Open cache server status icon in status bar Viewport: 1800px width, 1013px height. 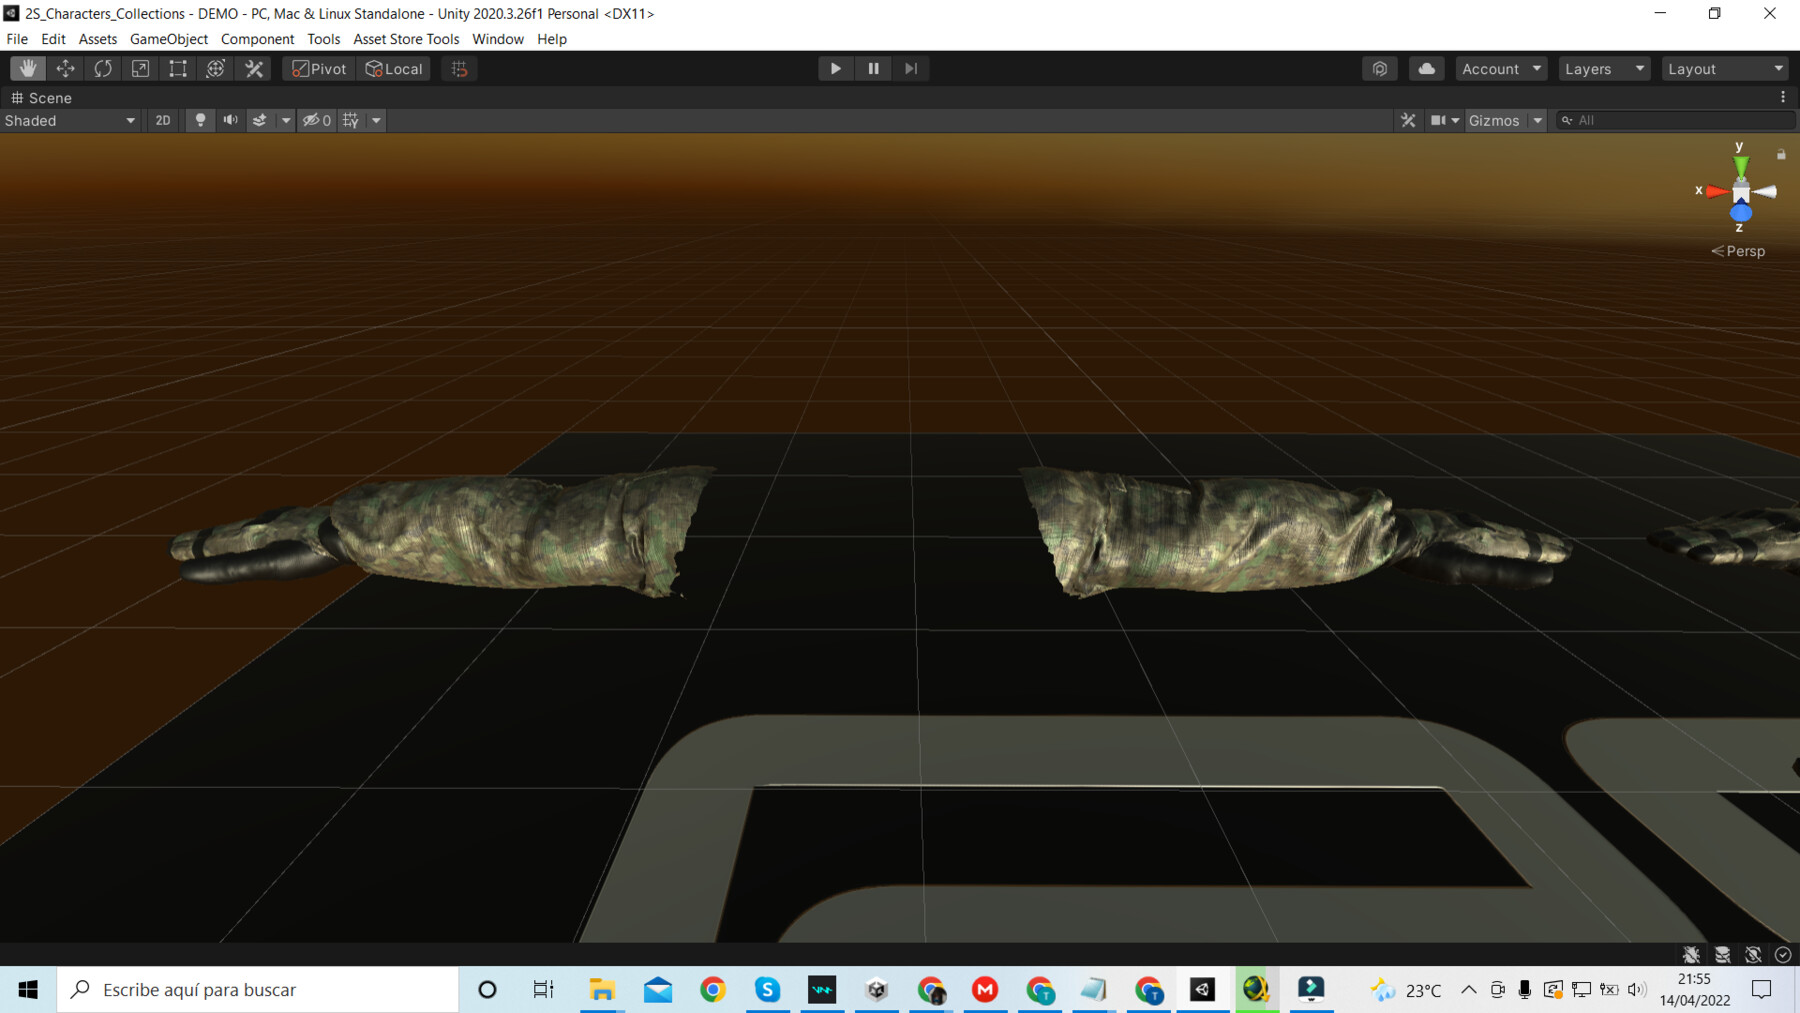pyautogui.click(x=1722, y=955)
